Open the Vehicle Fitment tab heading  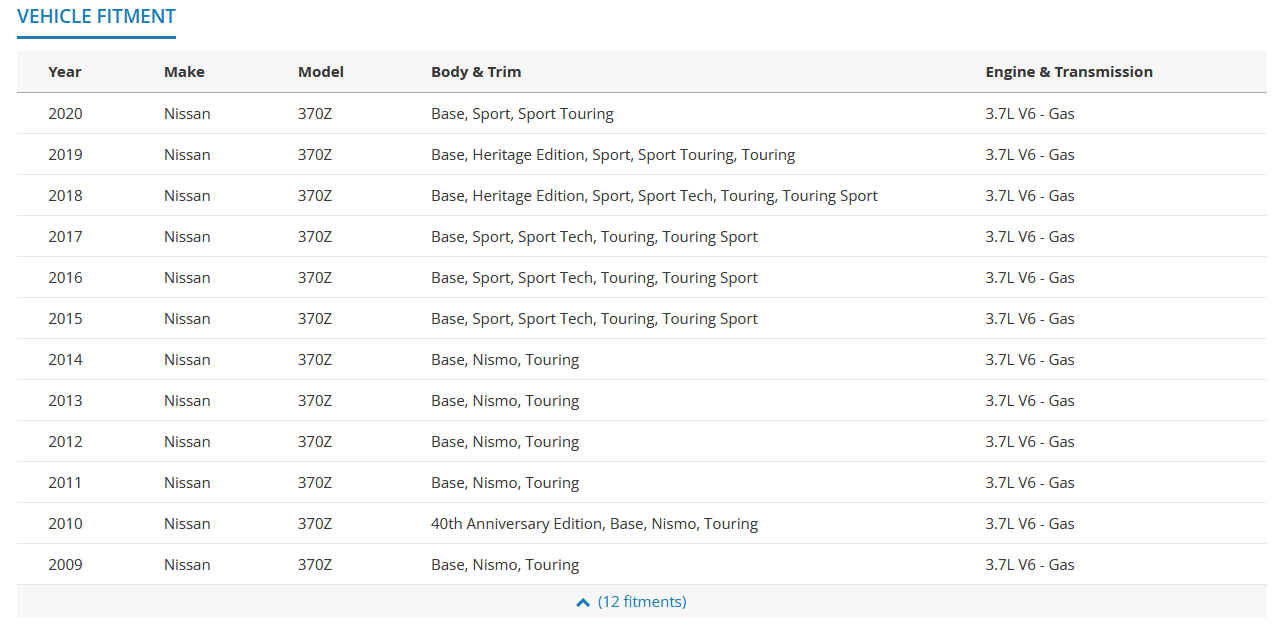click(x=96, y=17)
